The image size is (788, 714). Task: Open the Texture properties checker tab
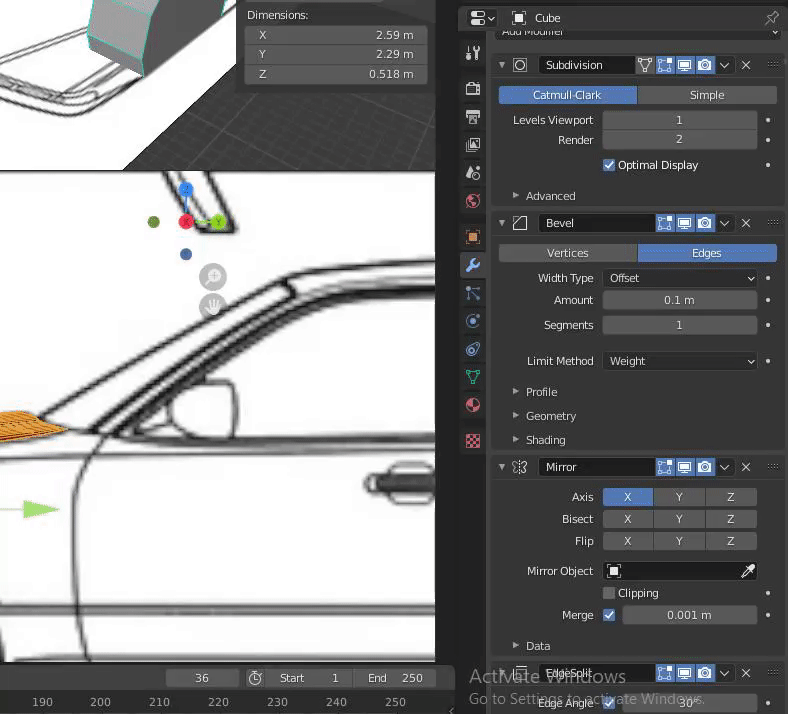472,441
